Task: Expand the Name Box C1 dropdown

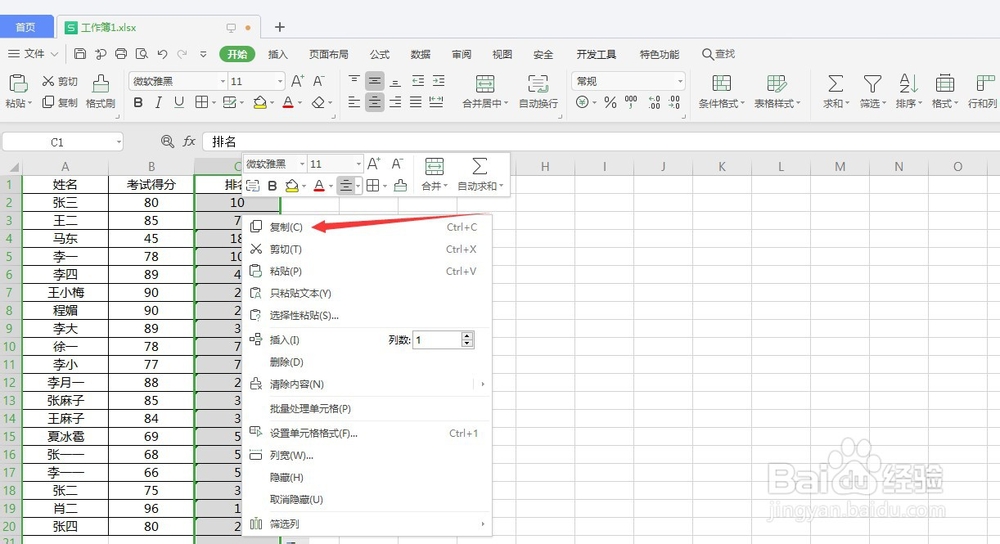Action: pyautogui.click(x=119, y=142)
